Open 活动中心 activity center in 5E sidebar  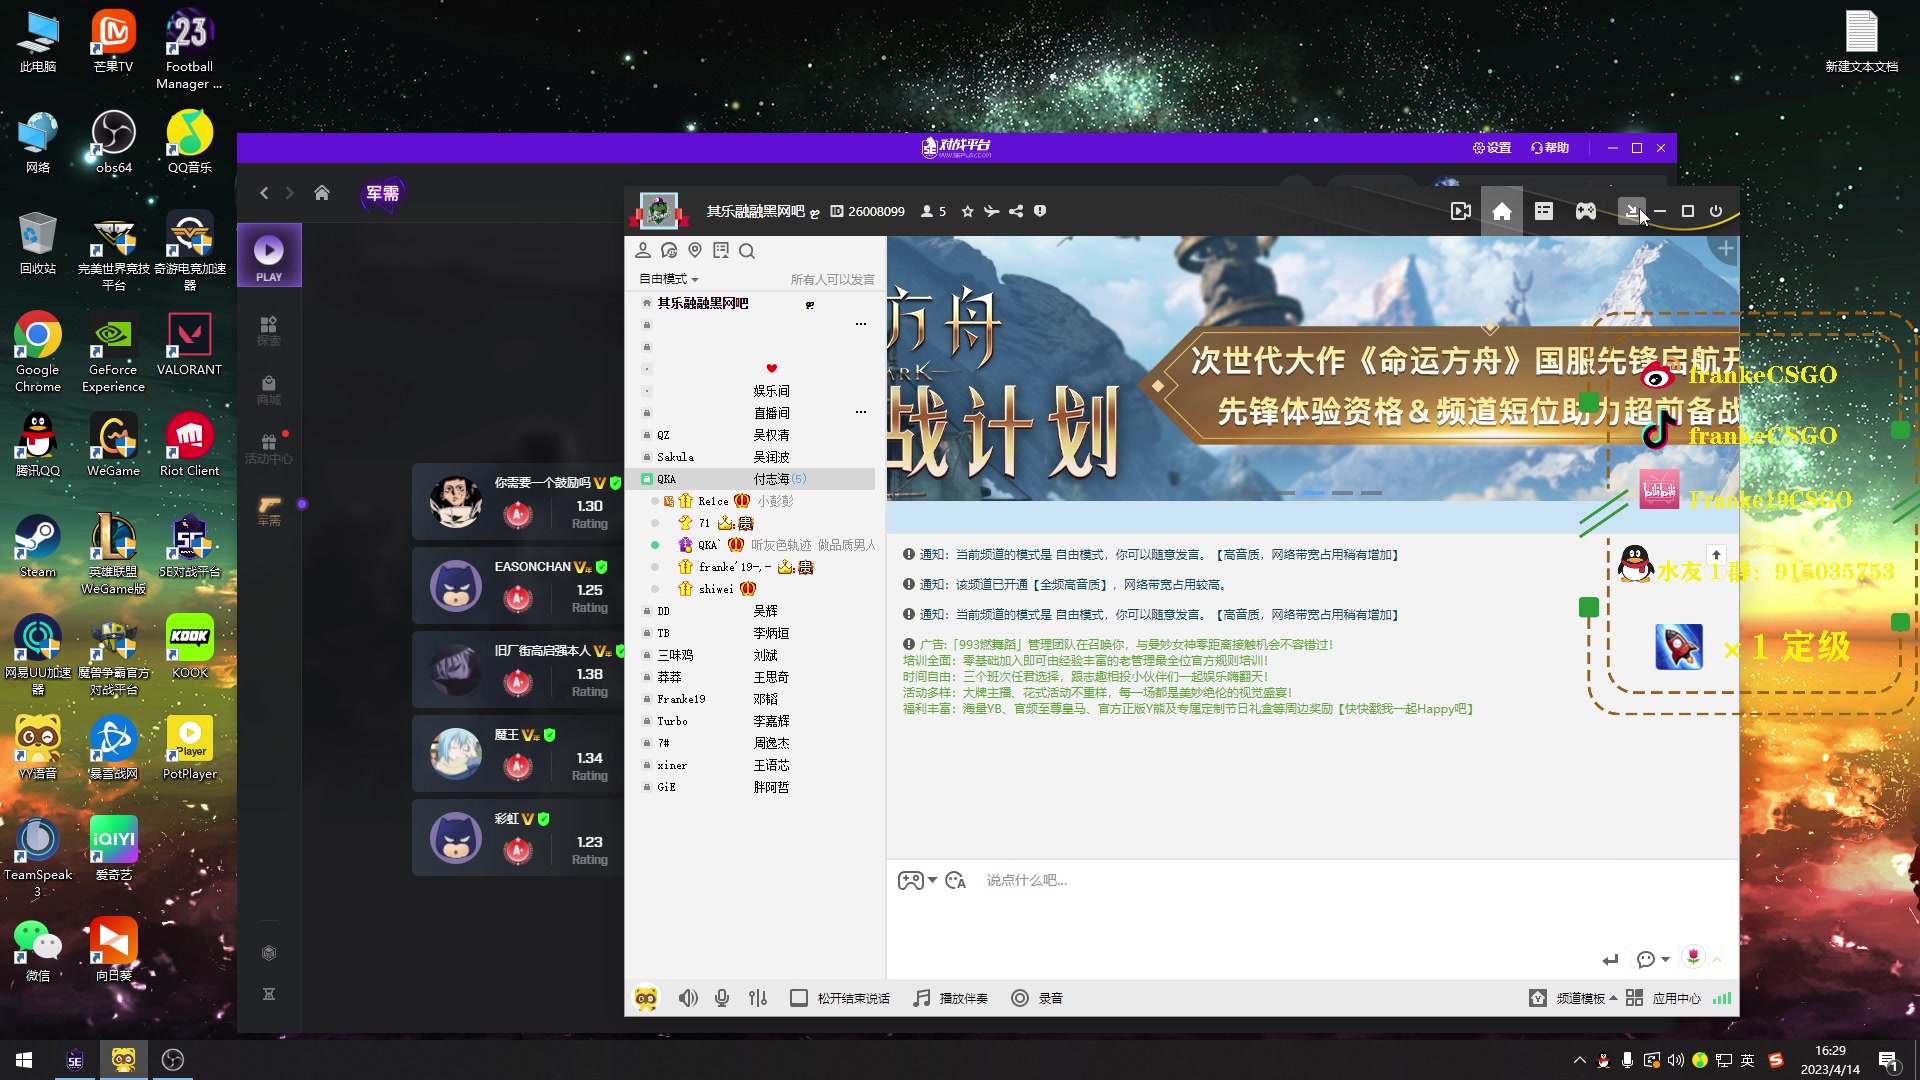269,448
